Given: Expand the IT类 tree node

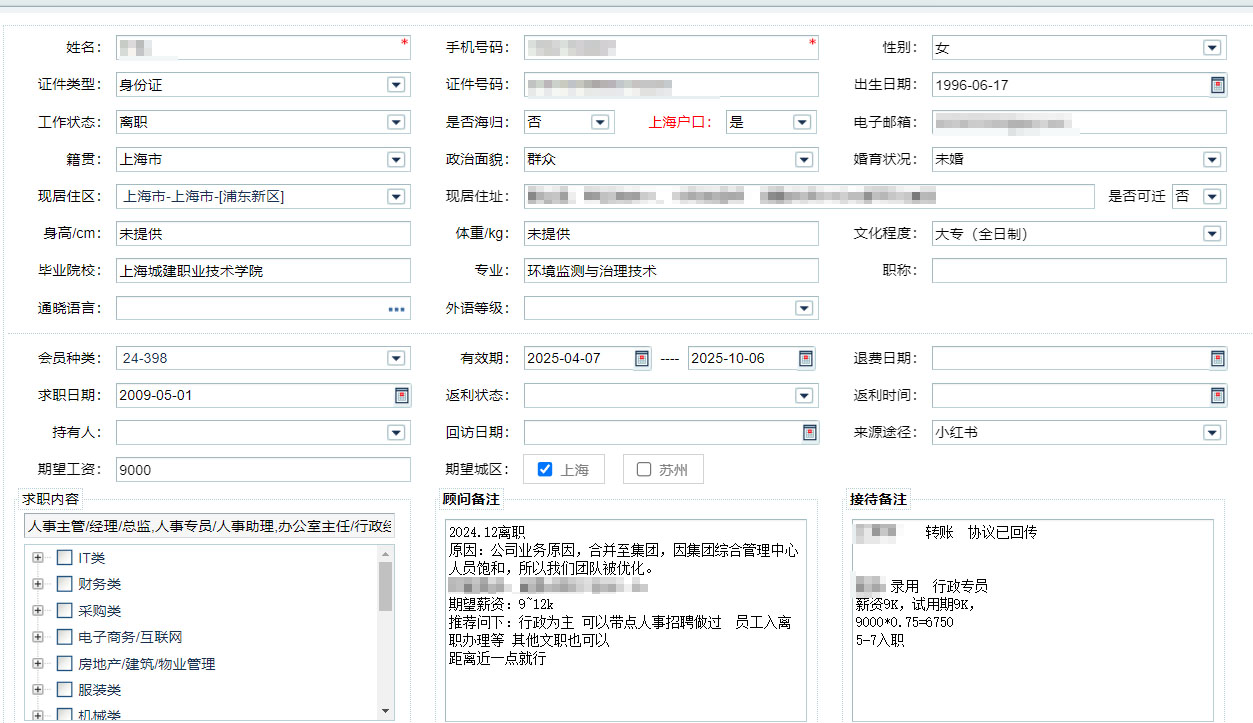Looking at the screenshot, I should pos(38,558).
